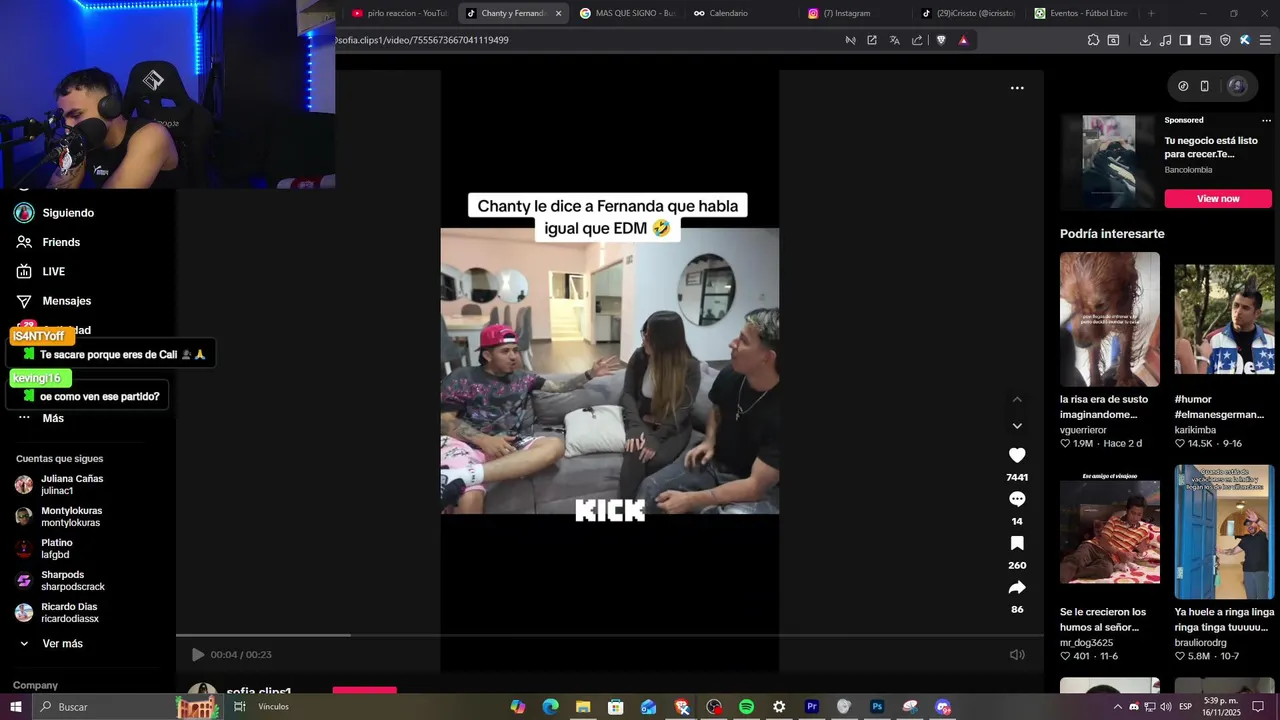Screen dimensions: 1280x720
Task: Open Photoshop from the taskbar
Action: tap(877, 707)
